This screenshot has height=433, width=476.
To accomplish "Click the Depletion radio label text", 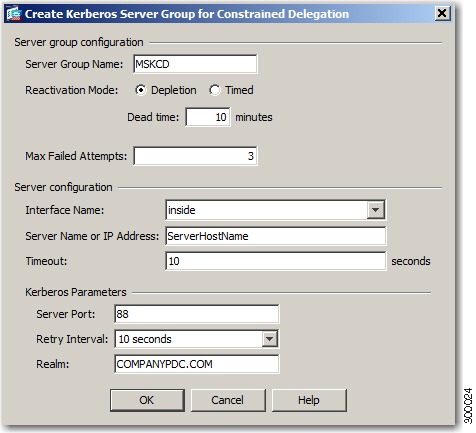I will 174,90.
